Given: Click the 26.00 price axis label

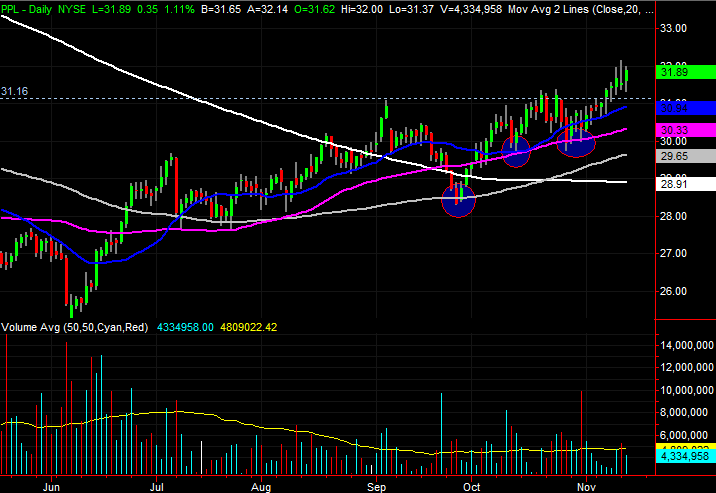Looking at the screenshot, I should coord(673,291).
